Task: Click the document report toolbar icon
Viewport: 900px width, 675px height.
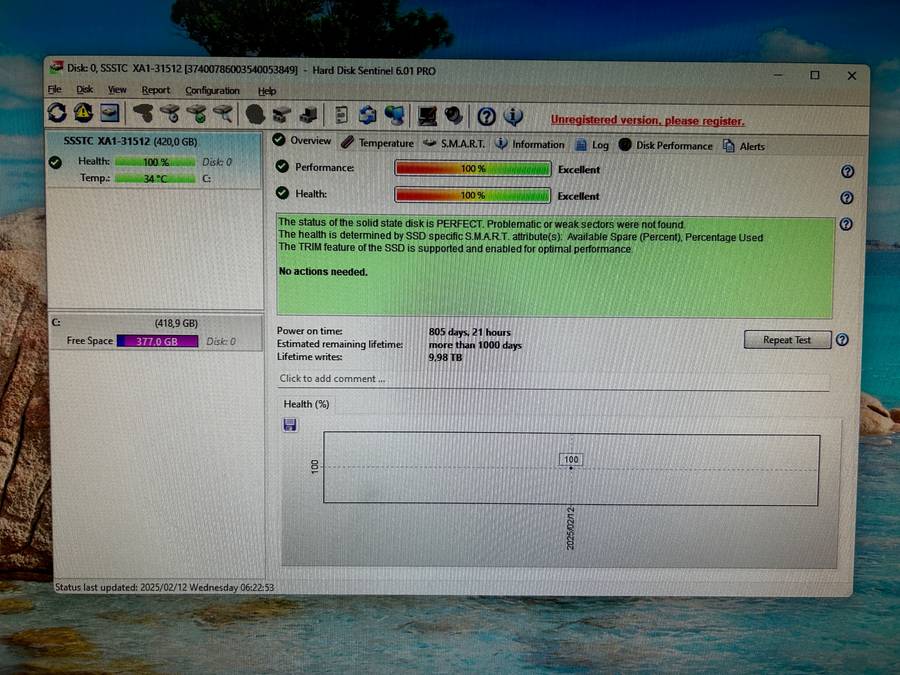Action: tap(341, 115)
